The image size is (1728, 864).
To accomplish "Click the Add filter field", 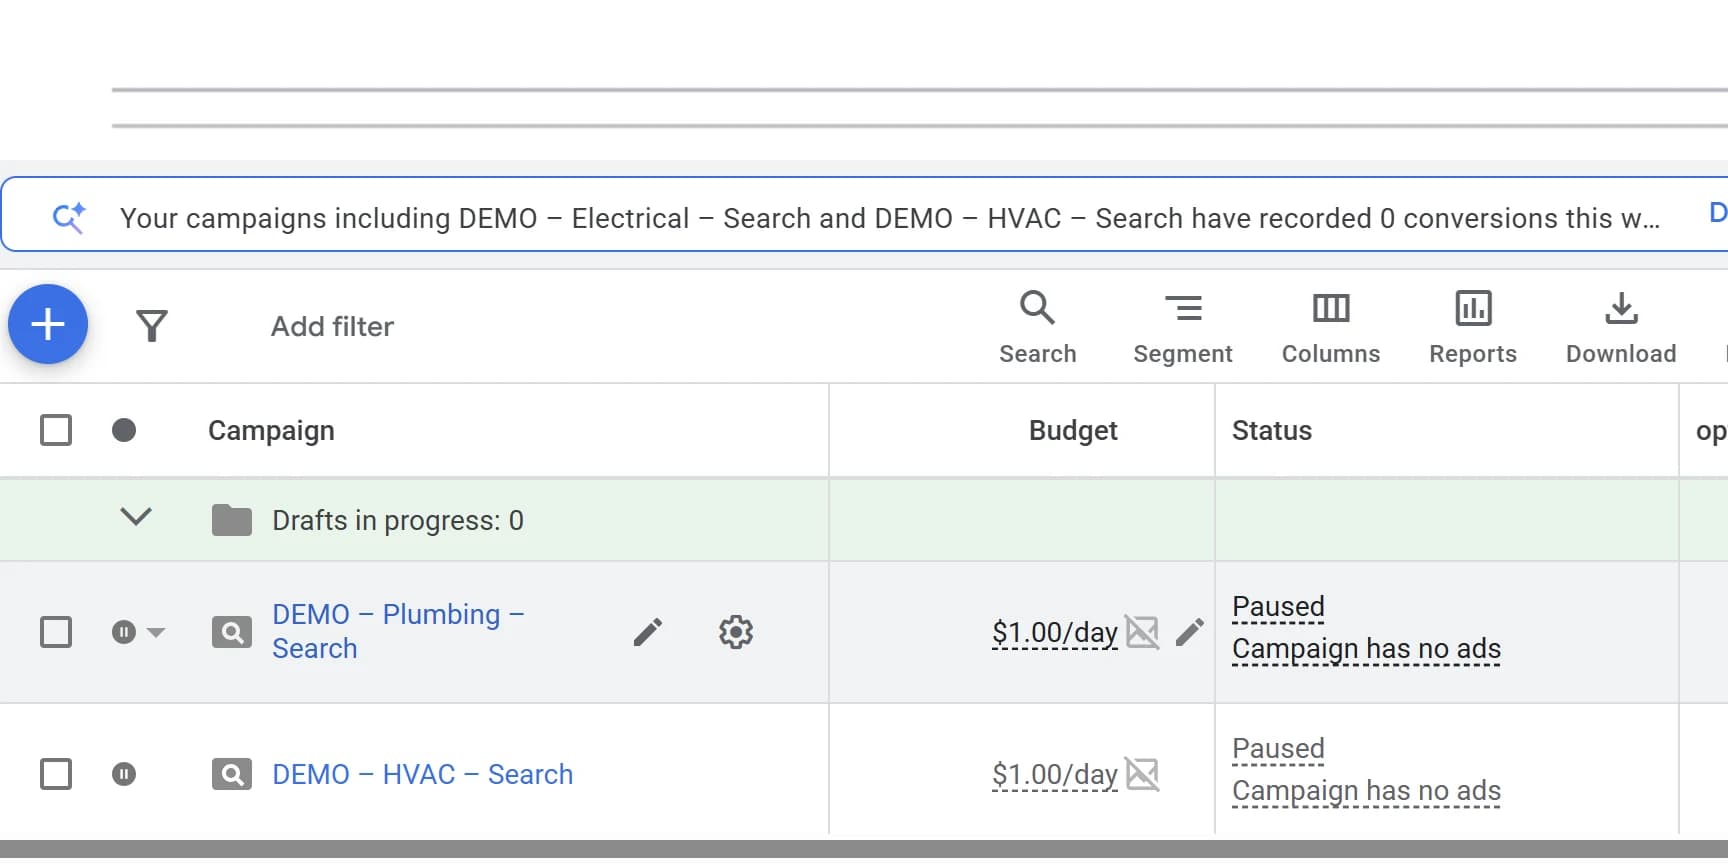I will pos(332,327).
